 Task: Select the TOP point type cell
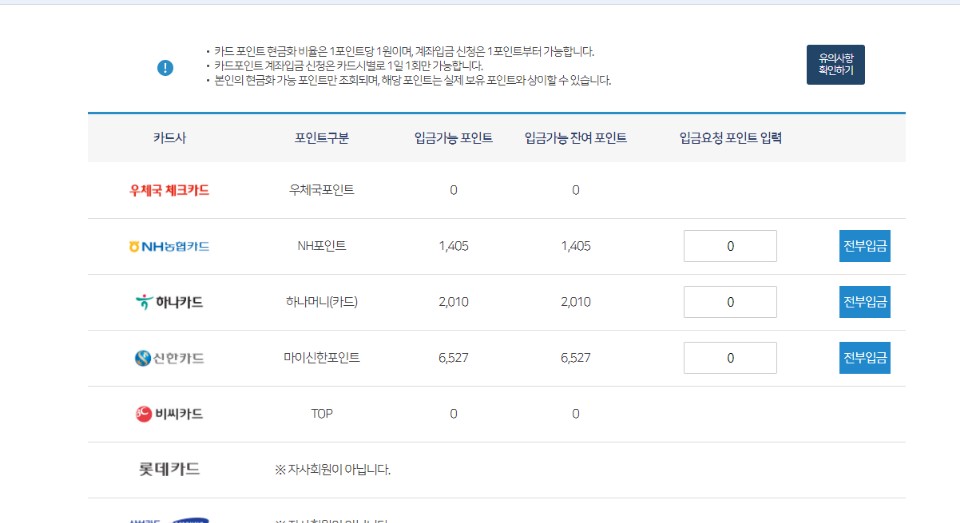click(321, 414)
